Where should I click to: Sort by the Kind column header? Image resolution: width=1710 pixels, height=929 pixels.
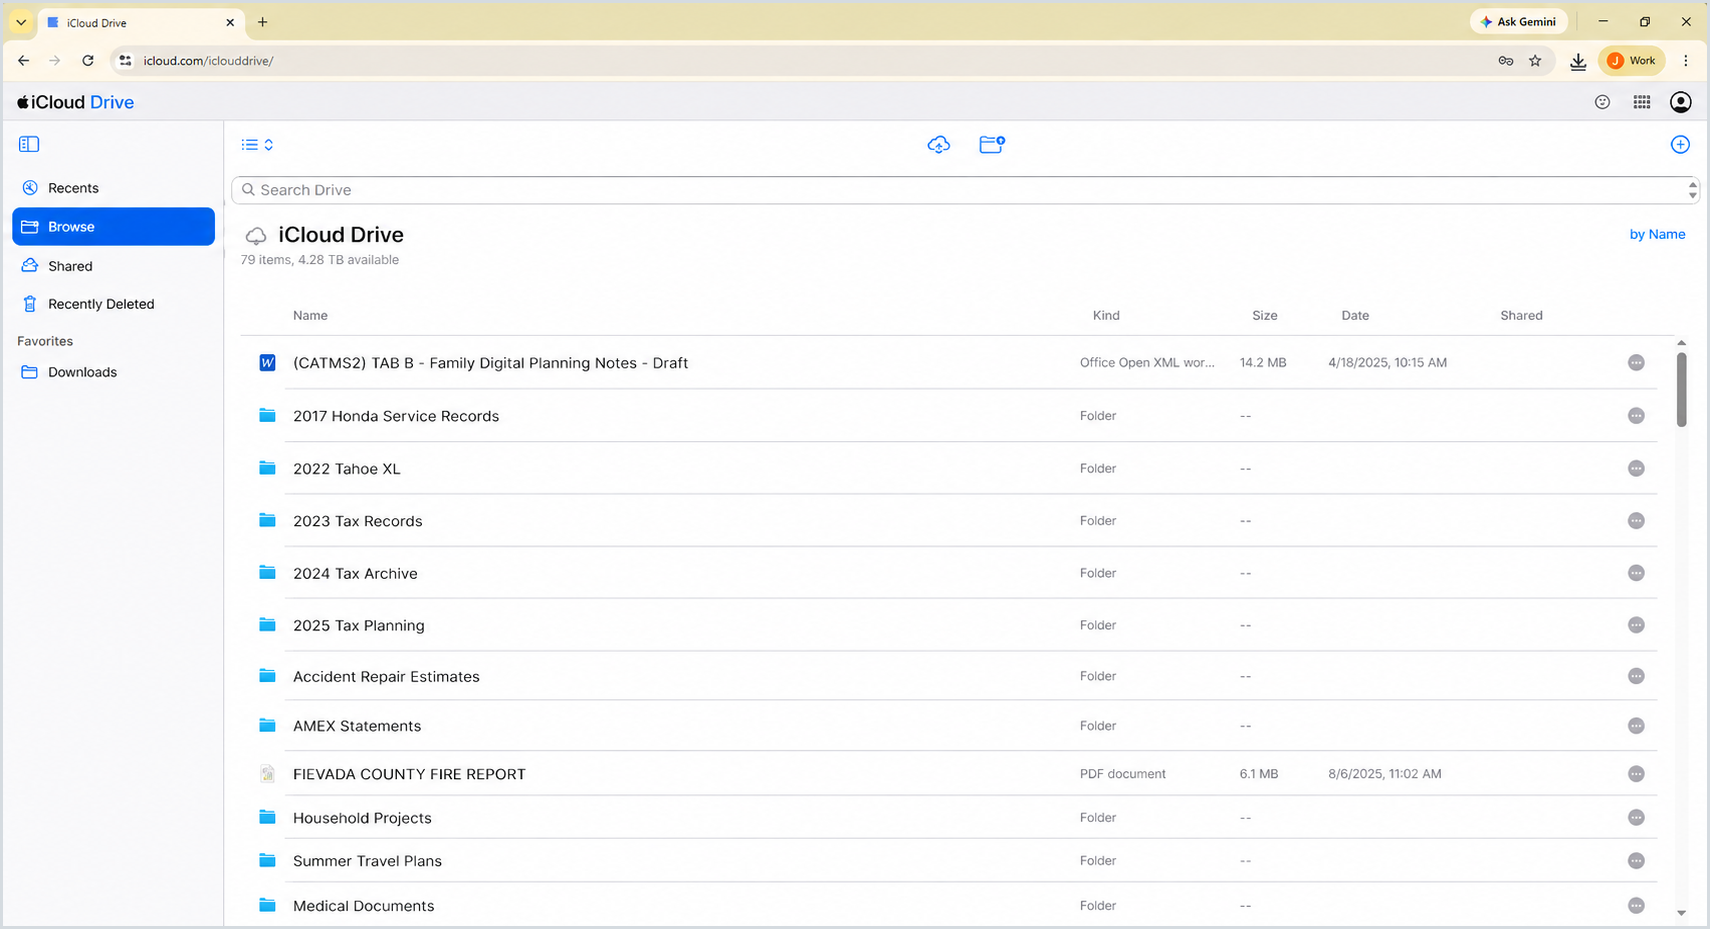1106,315
